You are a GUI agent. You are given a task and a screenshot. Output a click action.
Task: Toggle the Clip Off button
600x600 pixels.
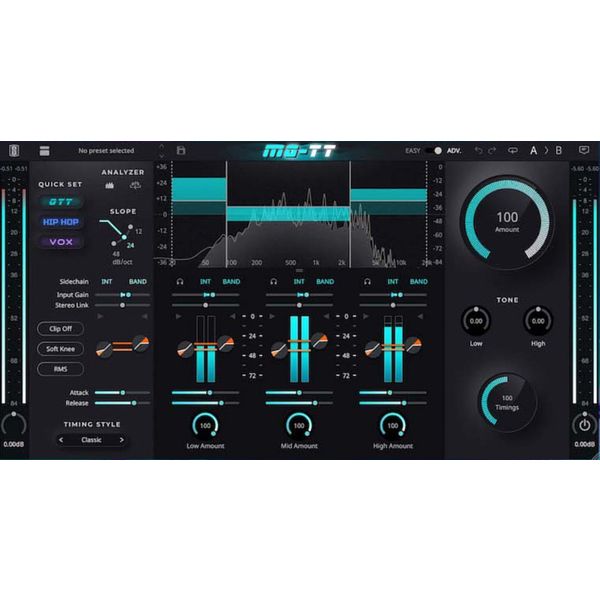click(x=60, y=329)
